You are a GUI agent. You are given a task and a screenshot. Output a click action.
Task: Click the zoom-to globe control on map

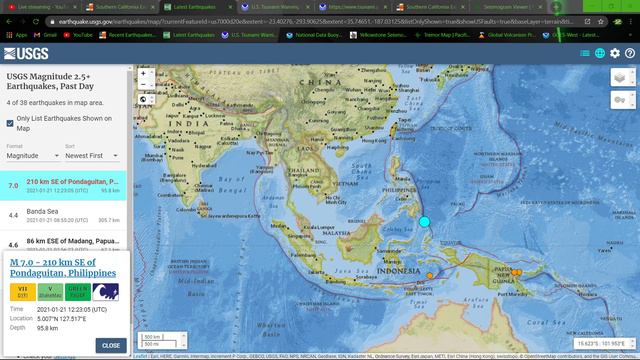coord(143,99)
